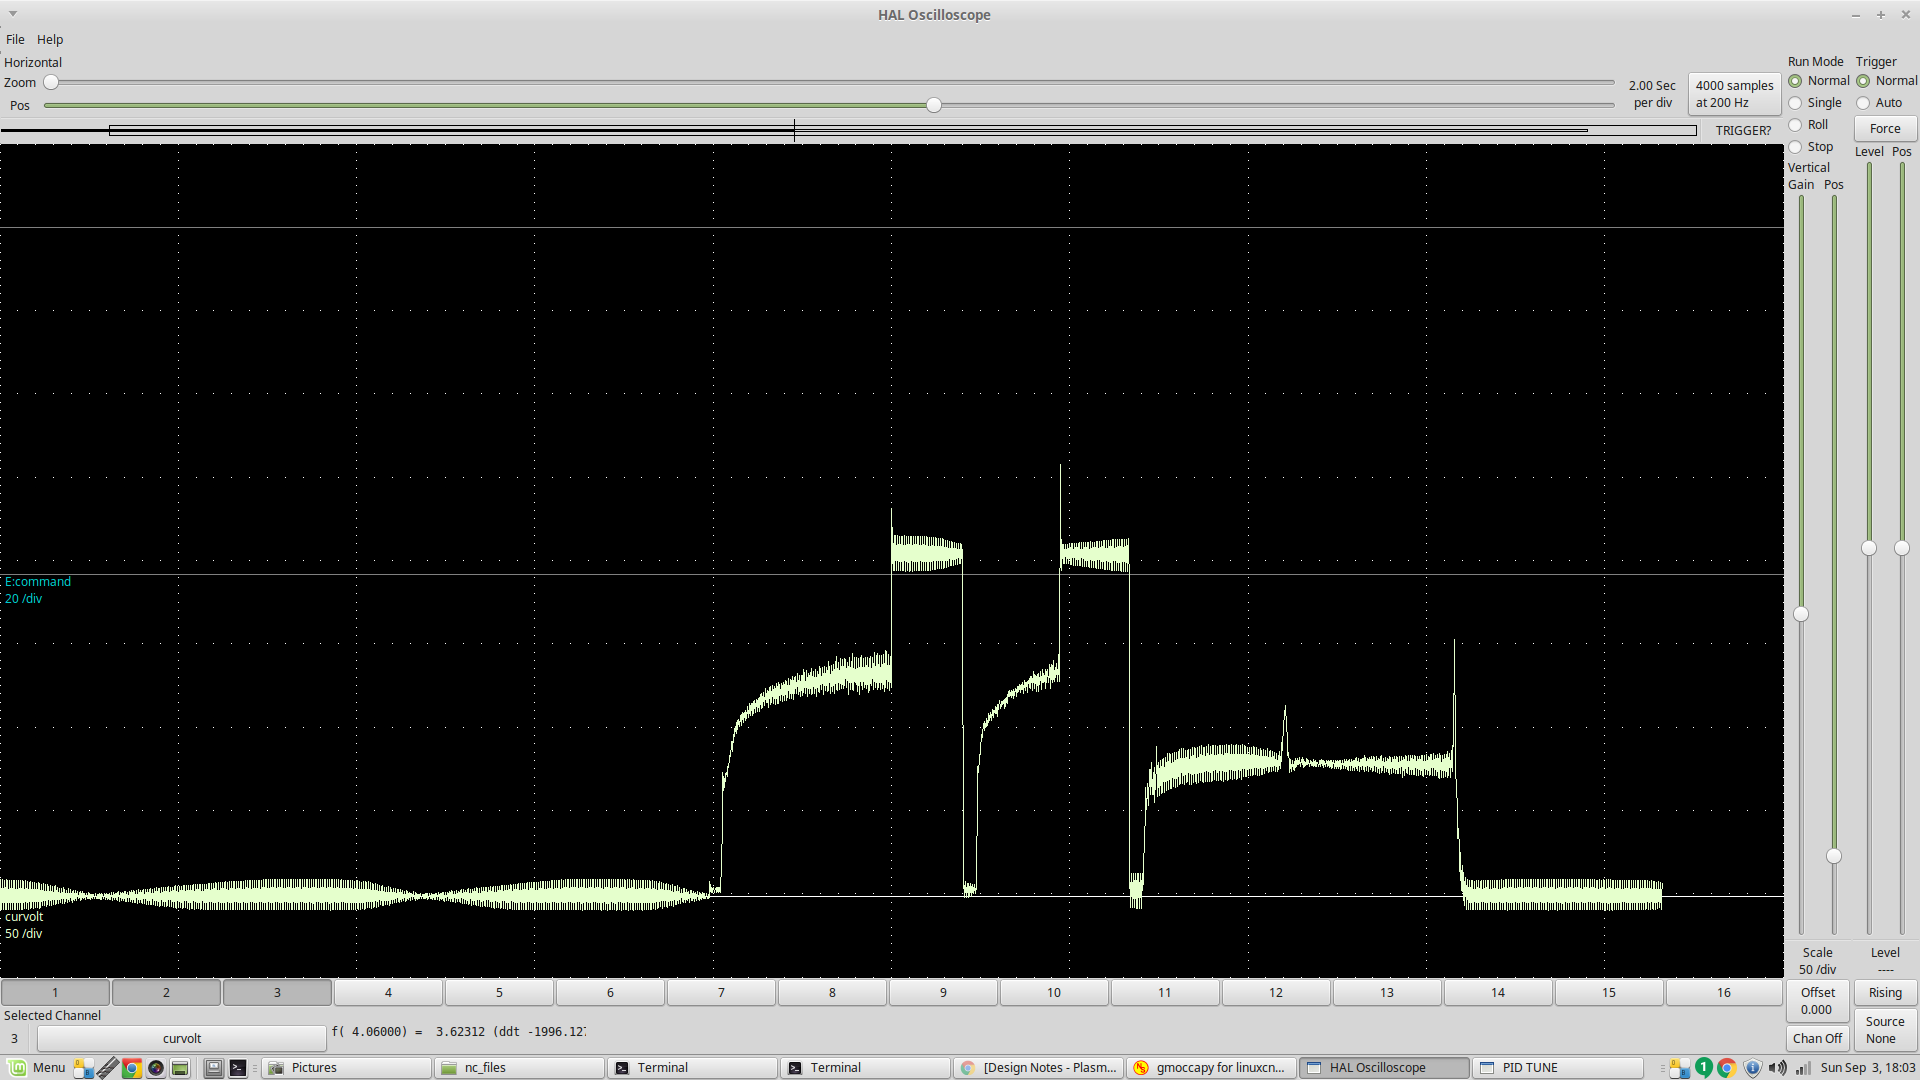Click the trigger Level slider handle
The width and height of the screenshot is (1920, 1080).
click(x=1869, y=548)
